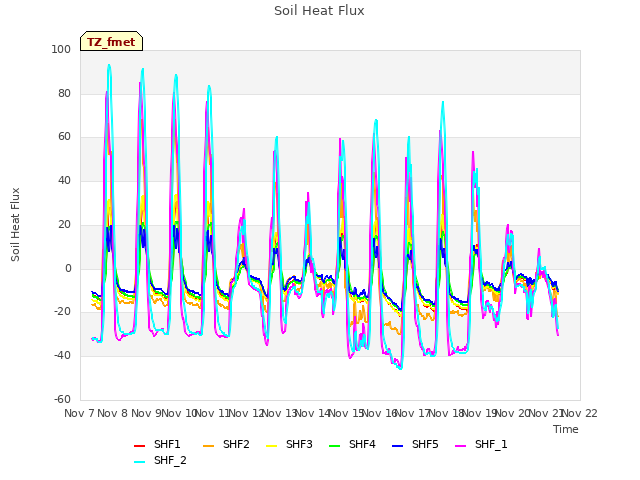
Task: Click the Nov 10 x-axis tick label
Action: coord(179,413)
